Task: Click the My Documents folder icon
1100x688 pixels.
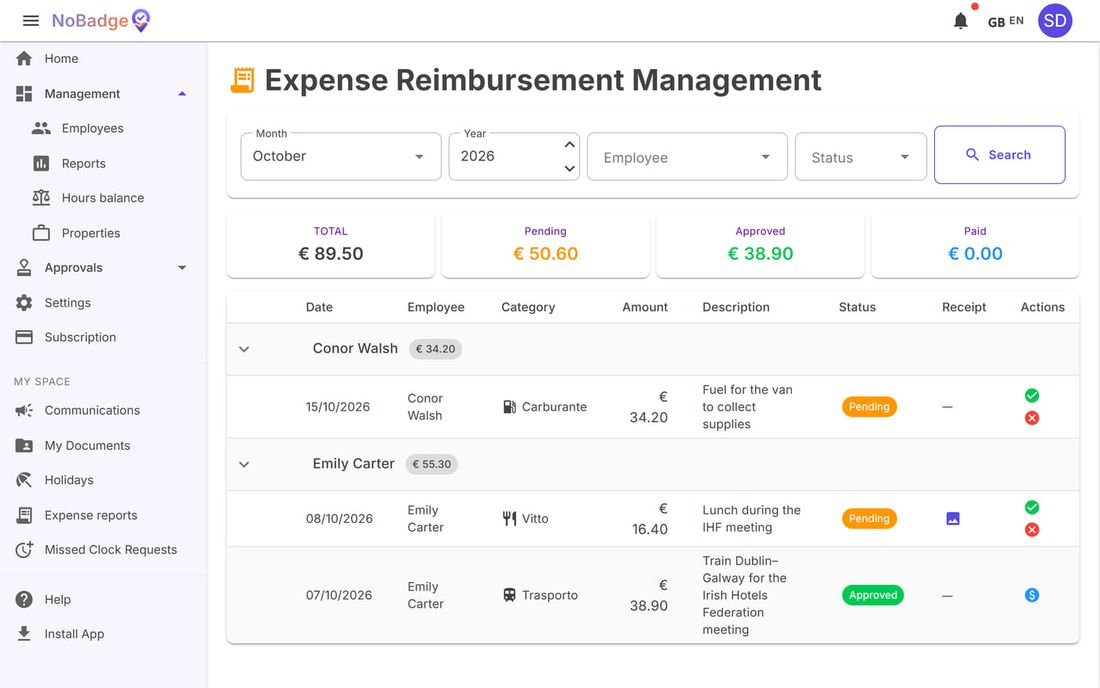Action: coord(24,445)
